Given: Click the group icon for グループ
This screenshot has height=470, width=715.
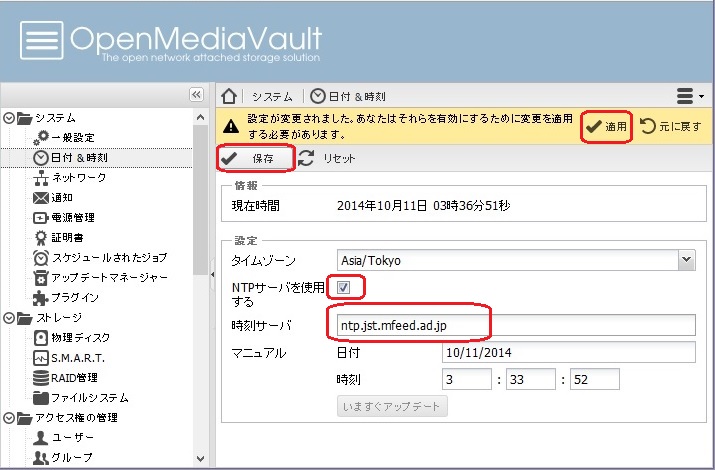Looking at the screenshot, I should pos(41,457).
